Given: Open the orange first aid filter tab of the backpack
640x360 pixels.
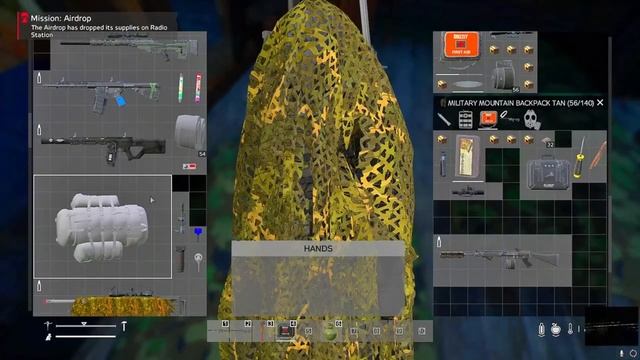Looking at the screenshot, I should pyautogui.click(x=488, y=120).
